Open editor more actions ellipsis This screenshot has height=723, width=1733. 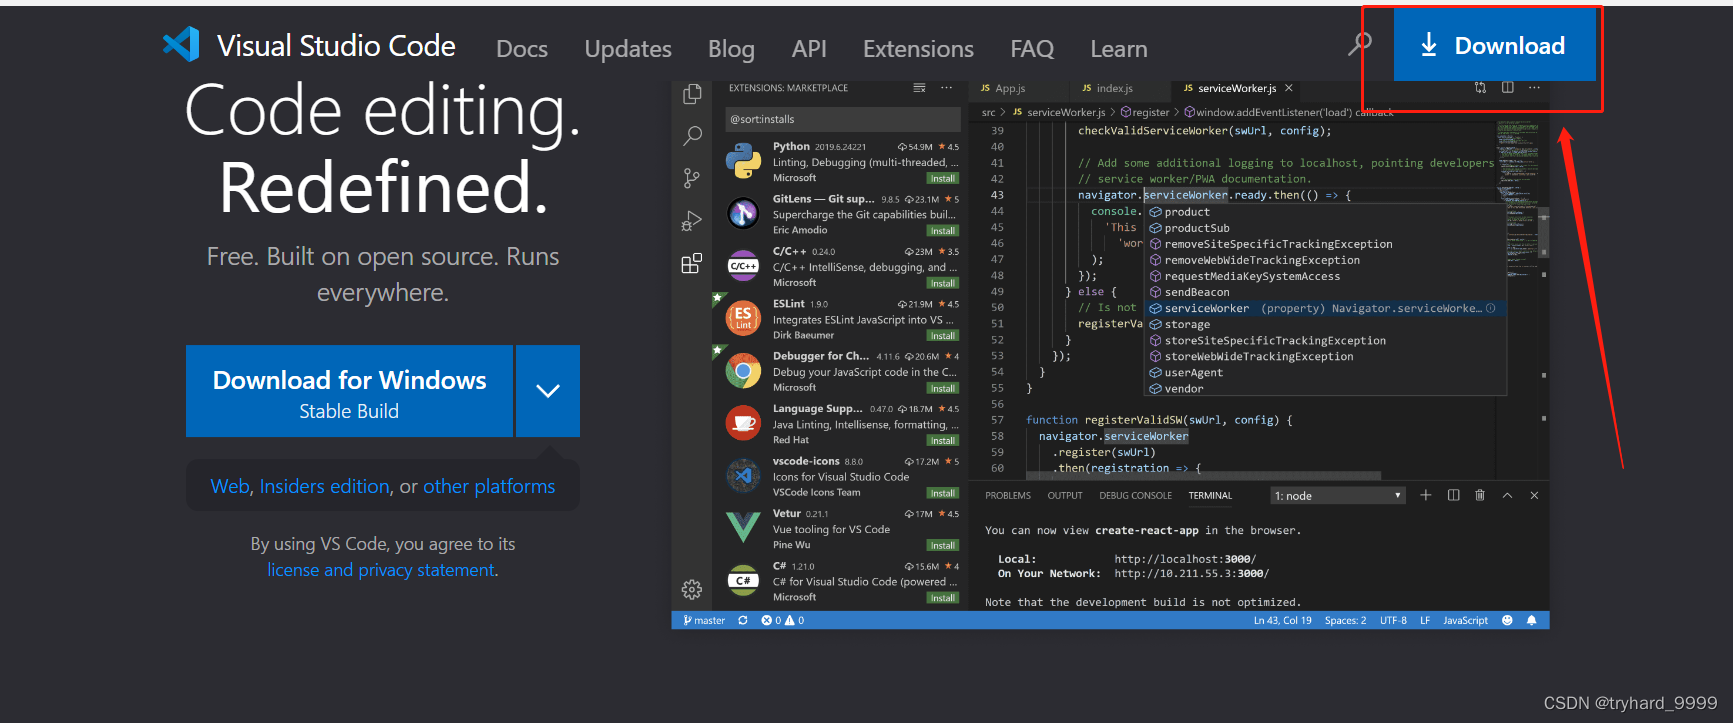pyautogui.click(x=1534, y=88)
